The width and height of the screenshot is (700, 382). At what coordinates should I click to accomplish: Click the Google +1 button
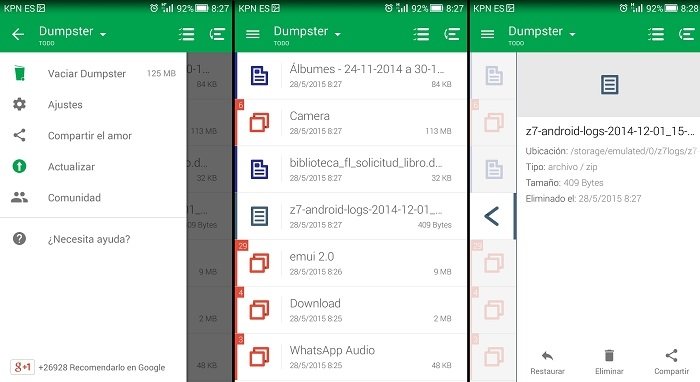pos(22,367)
